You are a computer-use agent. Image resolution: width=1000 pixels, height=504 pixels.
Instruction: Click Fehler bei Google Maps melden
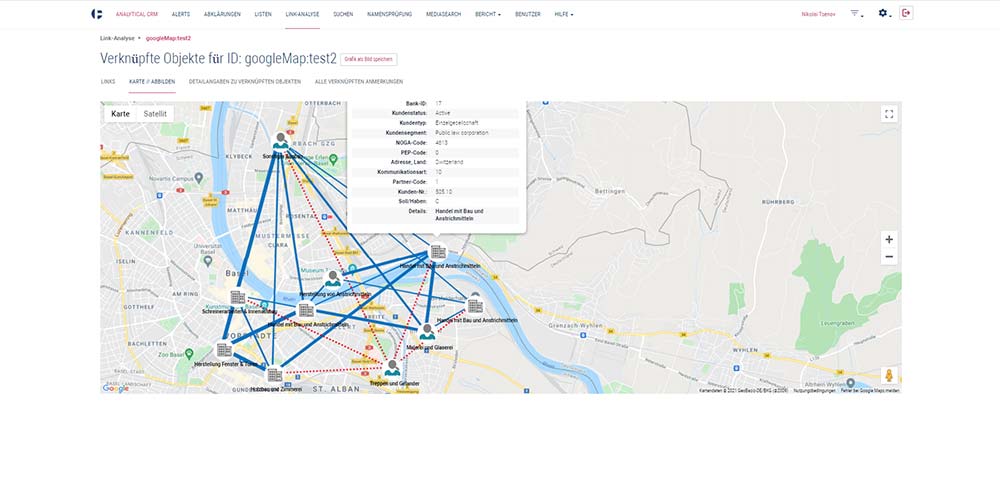coord(870,390)
